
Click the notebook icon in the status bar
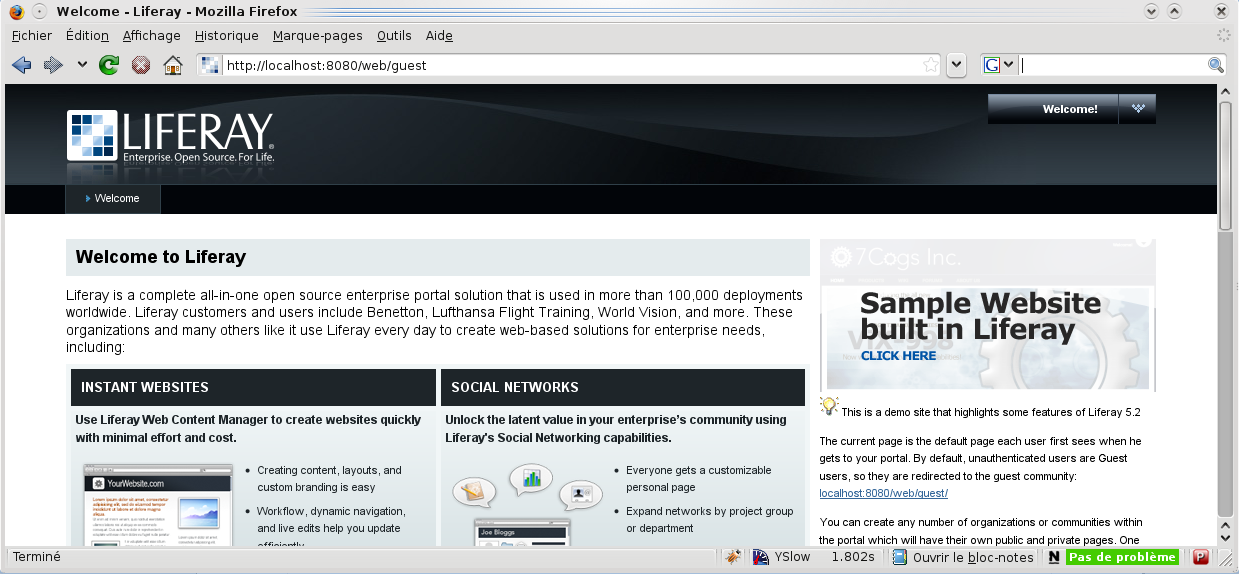[x=899, y=557]
